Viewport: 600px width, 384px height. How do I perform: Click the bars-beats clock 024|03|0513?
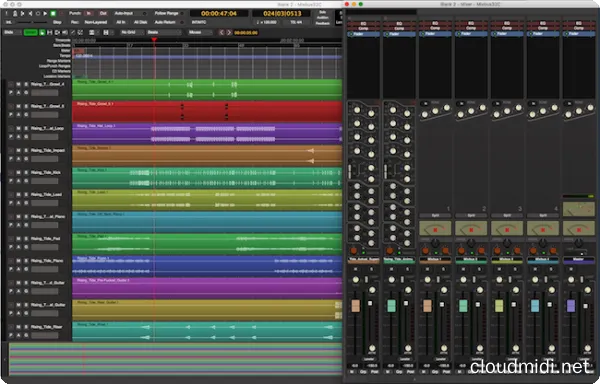(282, 13)
